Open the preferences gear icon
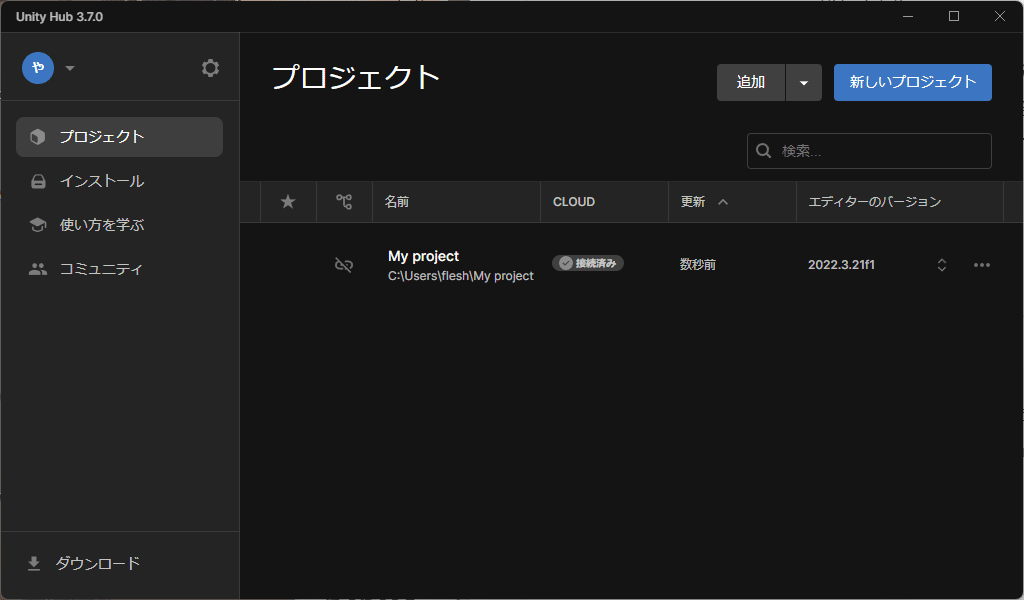1024x600 pixels. pos(210,68)
